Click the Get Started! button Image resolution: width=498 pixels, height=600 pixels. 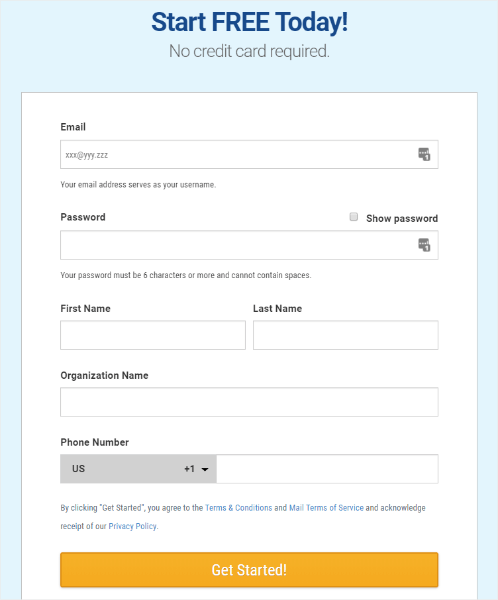point(249,570)
